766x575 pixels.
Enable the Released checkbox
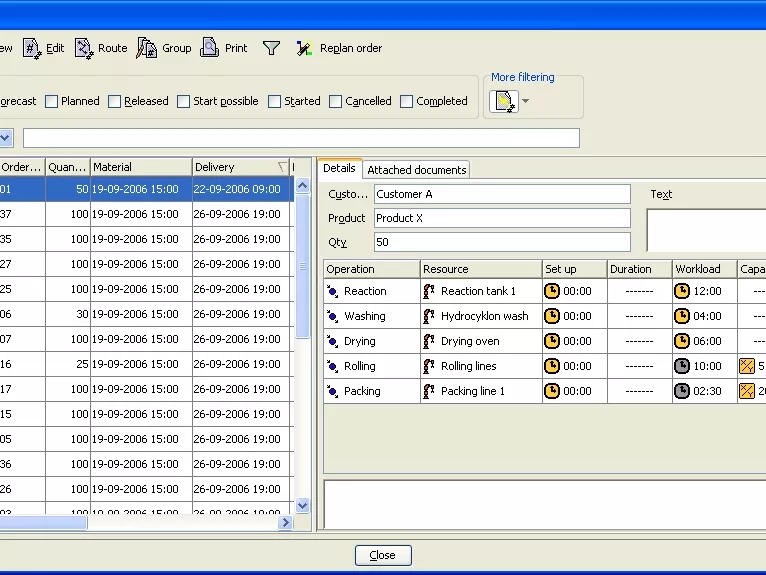(x=114, y=102)
